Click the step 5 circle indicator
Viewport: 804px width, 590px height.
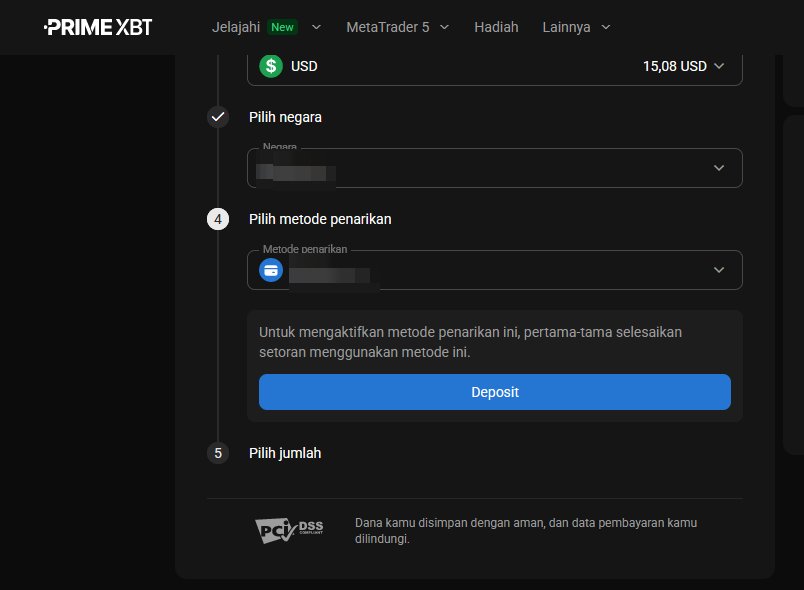click(x=218, y=453)
